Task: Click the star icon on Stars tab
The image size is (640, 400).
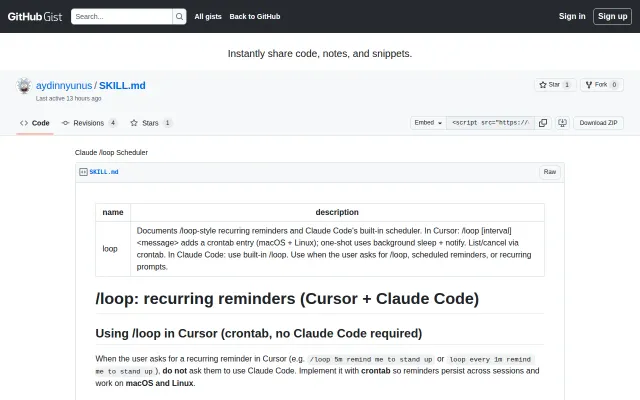Action: (x=134, y=123)
